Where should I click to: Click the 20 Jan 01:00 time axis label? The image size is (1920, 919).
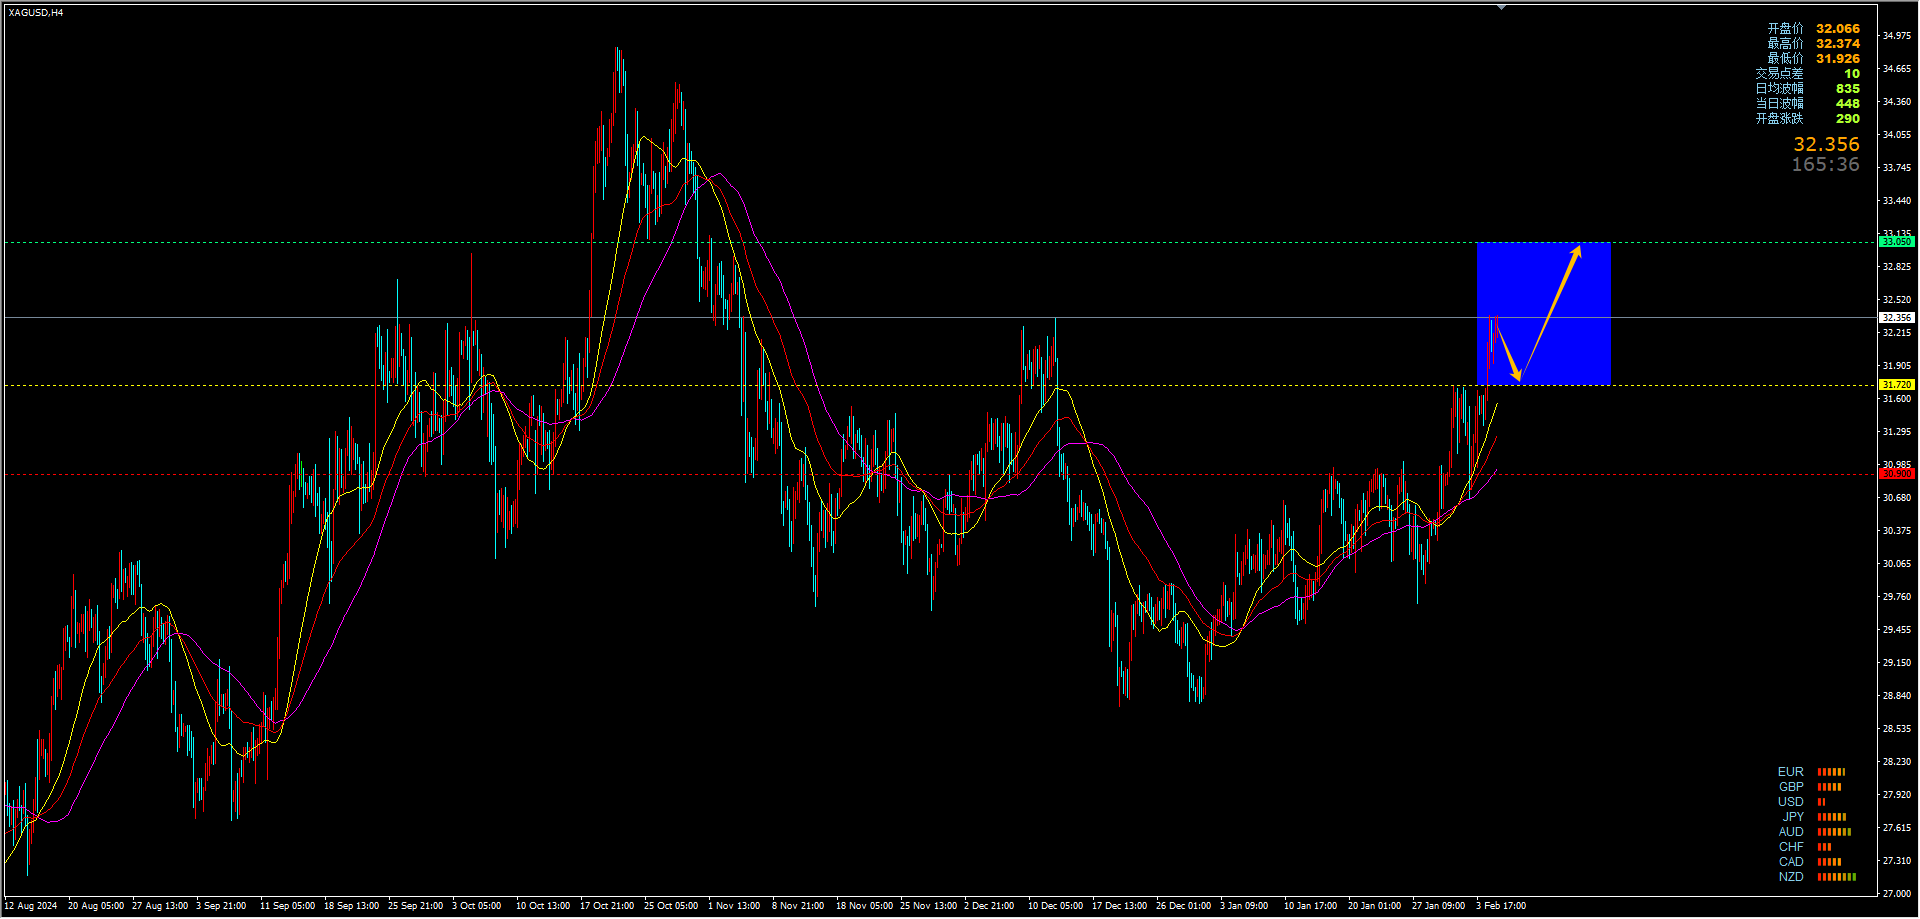tap(1374, 906)
